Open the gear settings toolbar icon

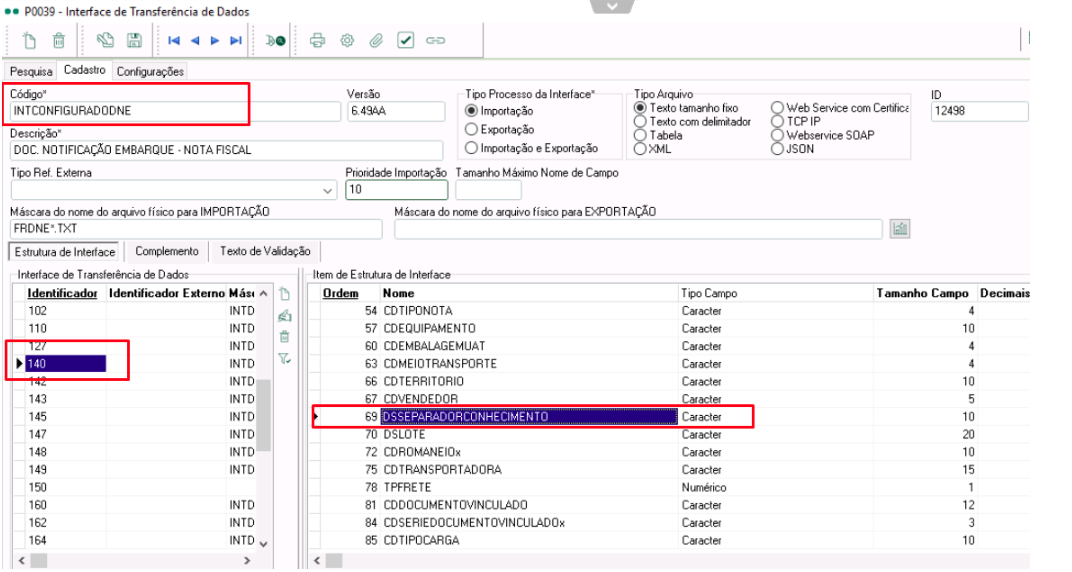click(x=347, y=41)
